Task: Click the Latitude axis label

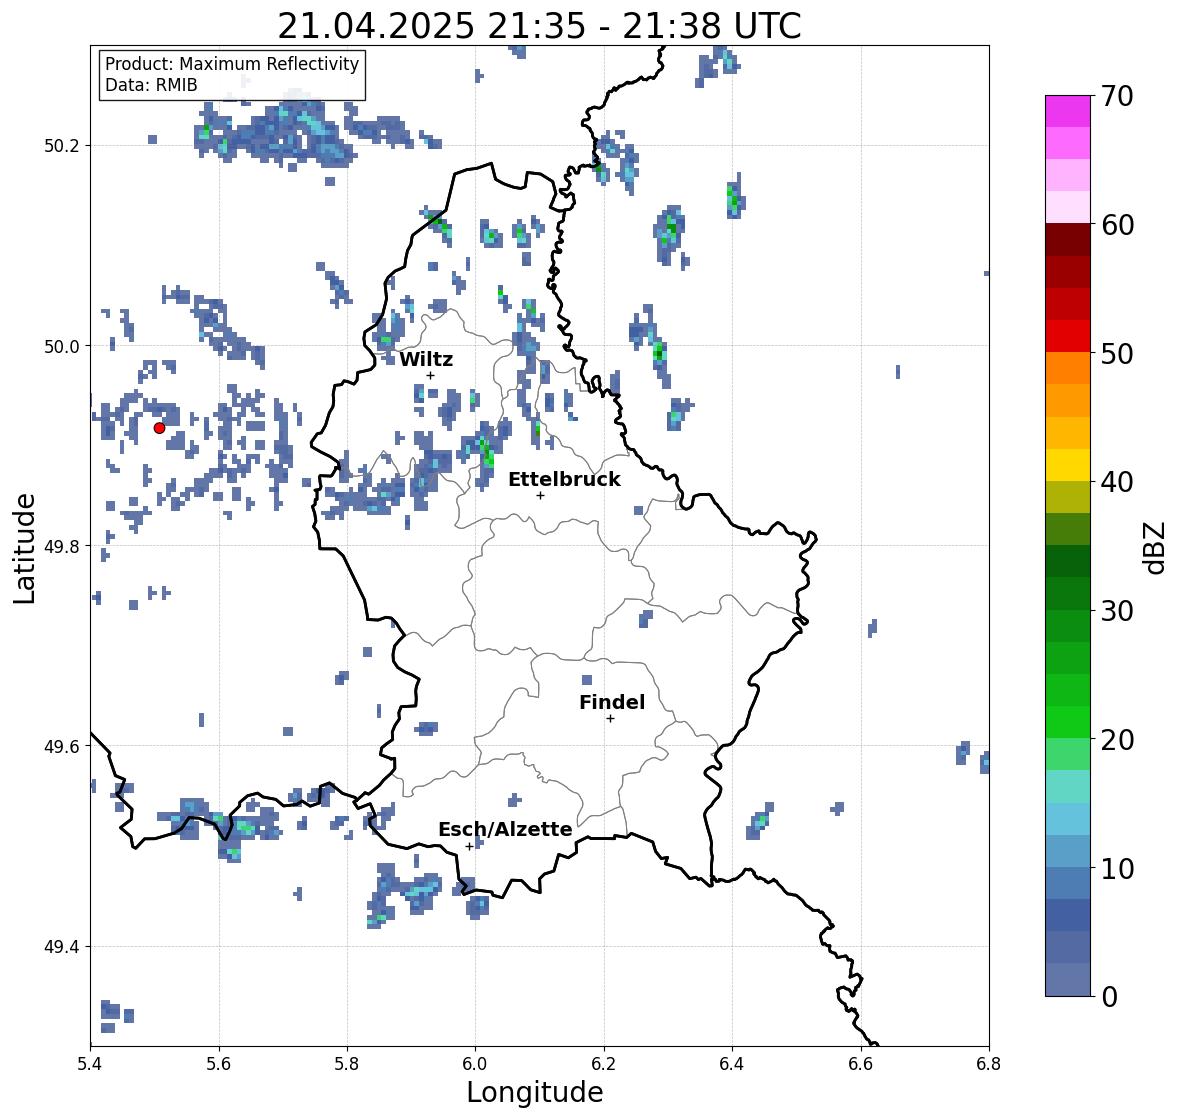Action: pyautogui.click(x=25, y=548)
